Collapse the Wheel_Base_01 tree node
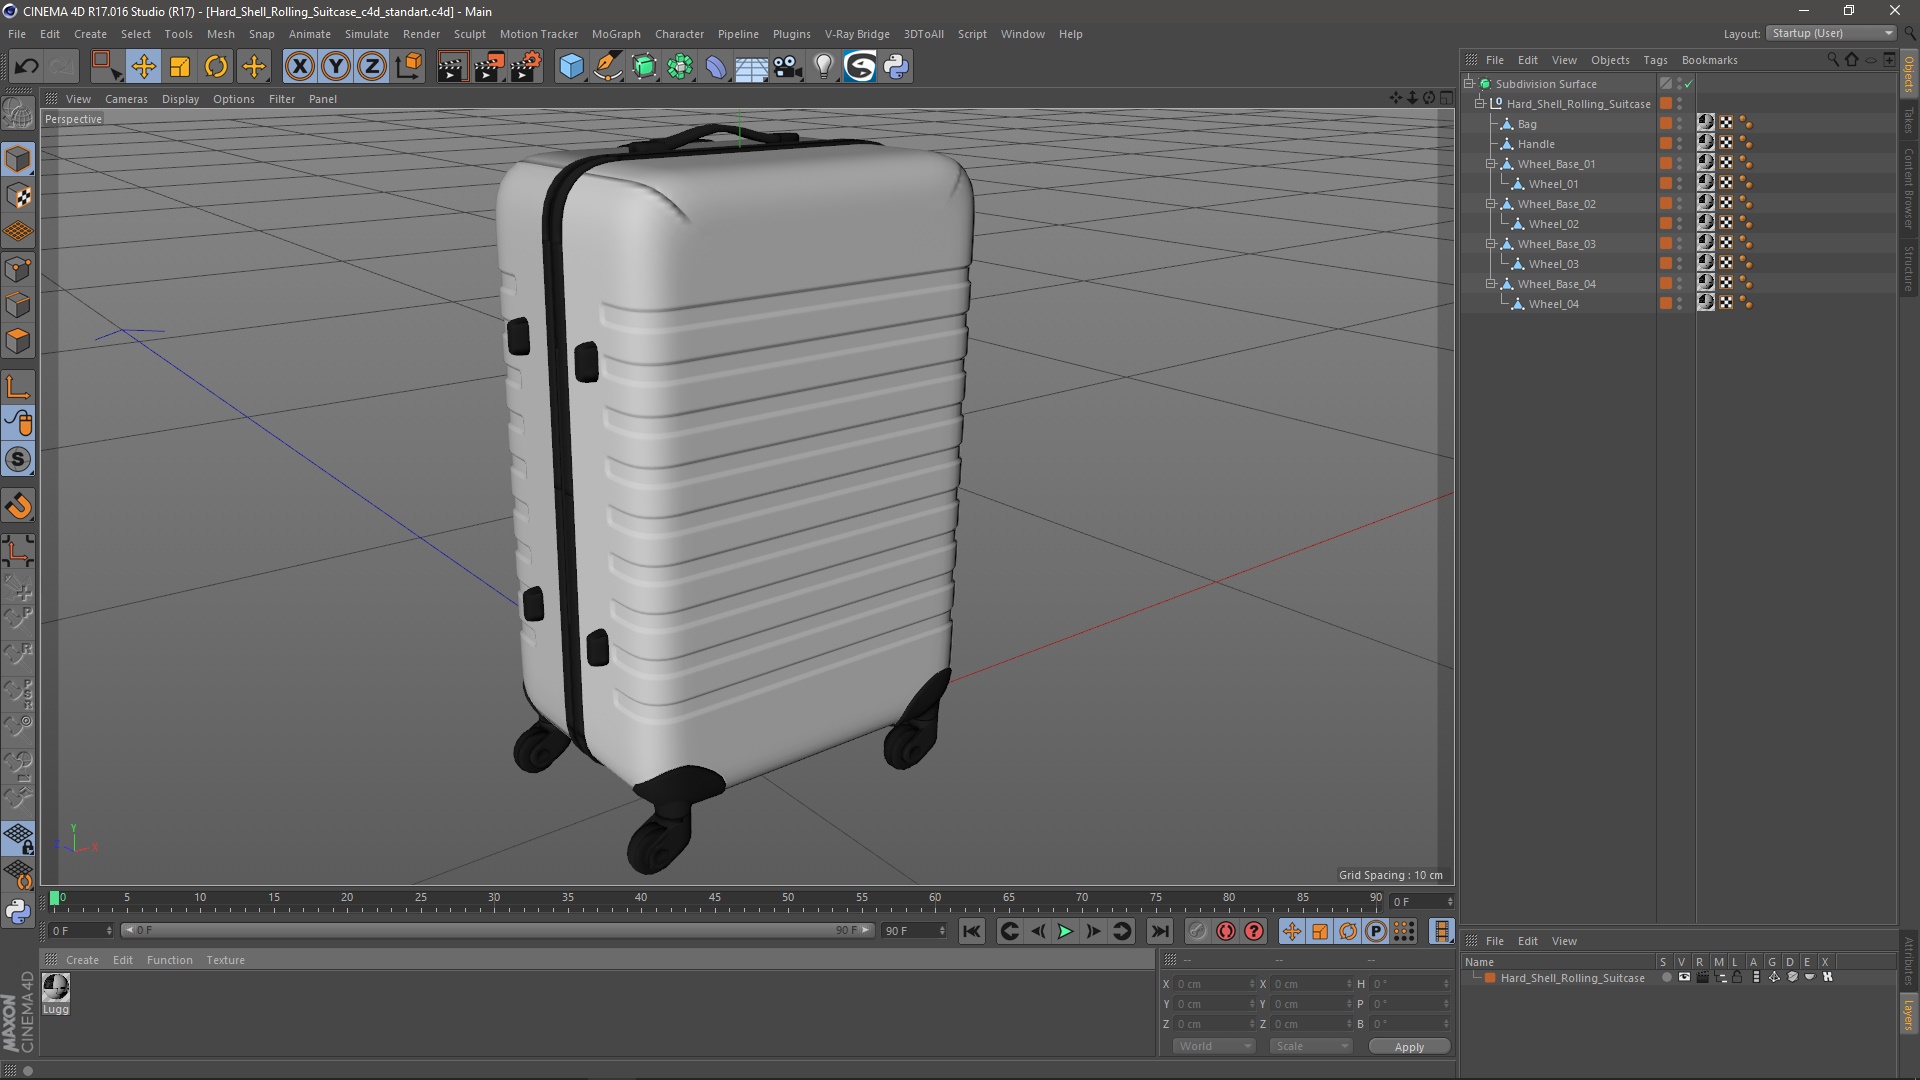Image resolution: width=1920 pixels, height=1080 pixels. click(1490, 164)
